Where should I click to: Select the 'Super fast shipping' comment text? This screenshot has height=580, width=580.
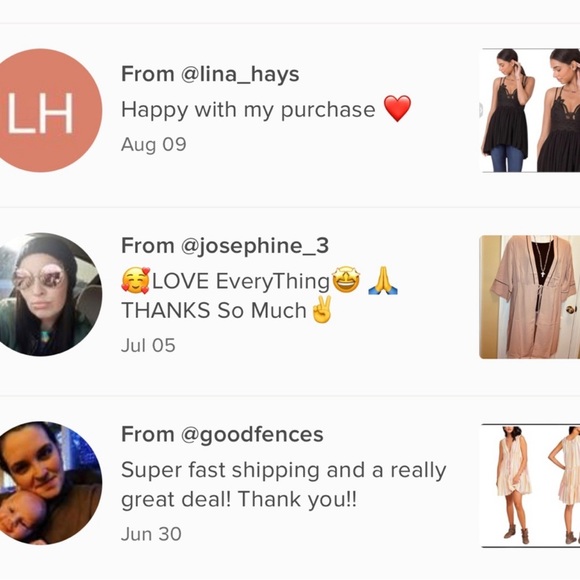tap(284, 485)
